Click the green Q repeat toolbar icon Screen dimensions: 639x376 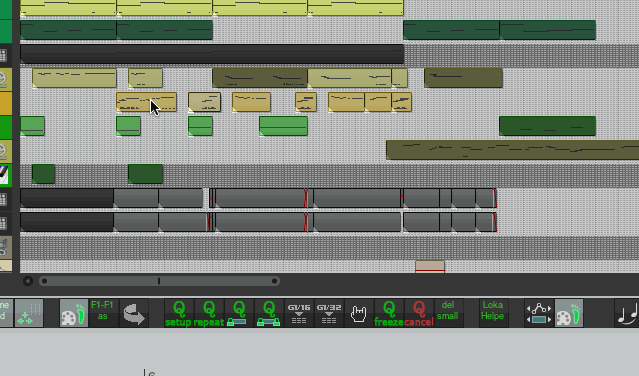[x=209, y=313]
